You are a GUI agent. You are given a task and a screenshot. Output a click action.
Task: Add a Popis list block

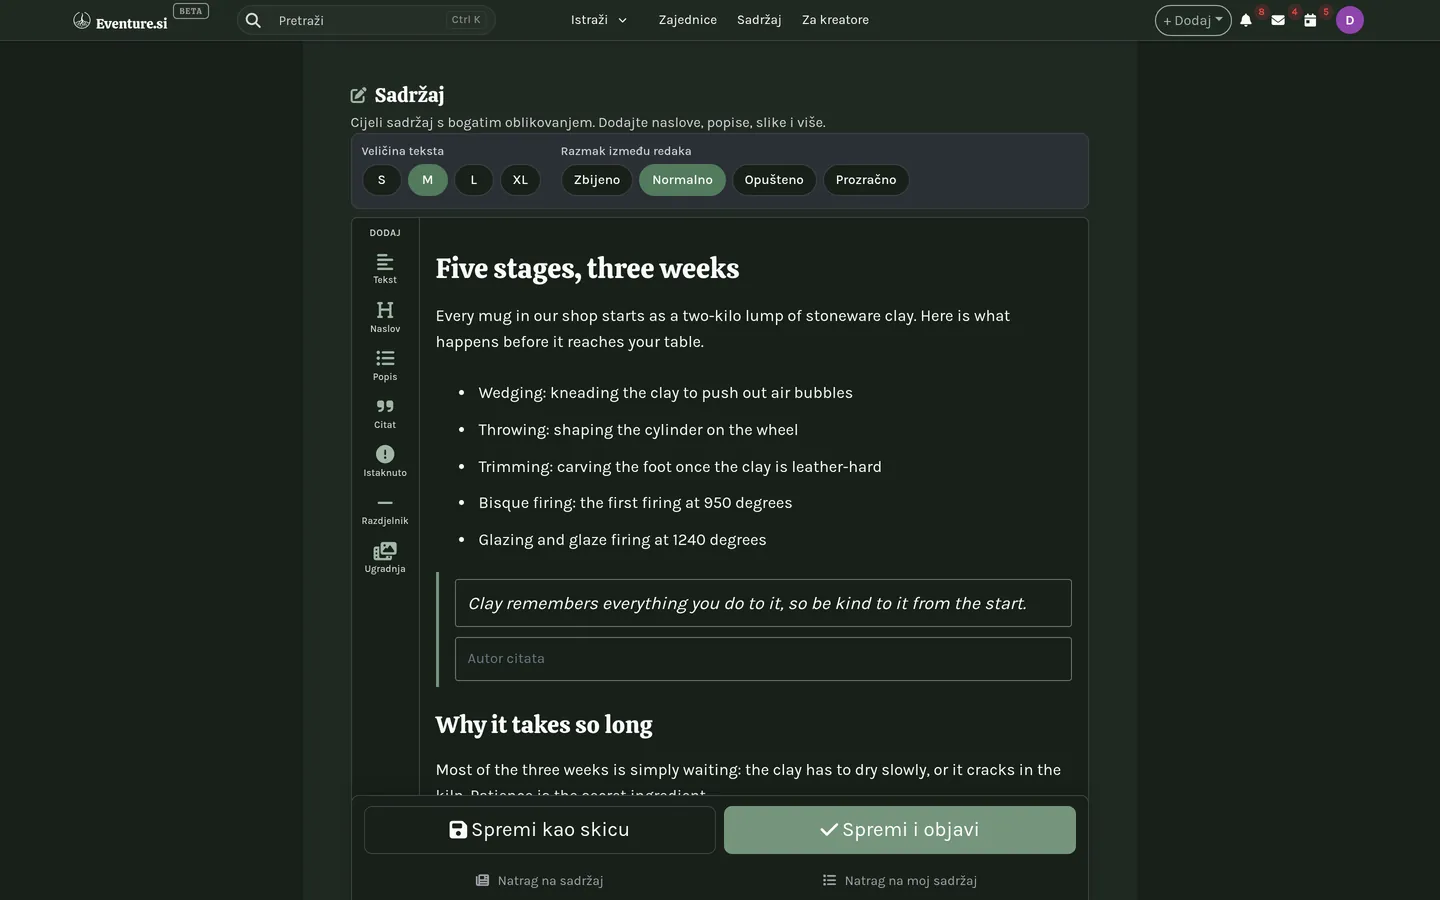coord(385,364)
